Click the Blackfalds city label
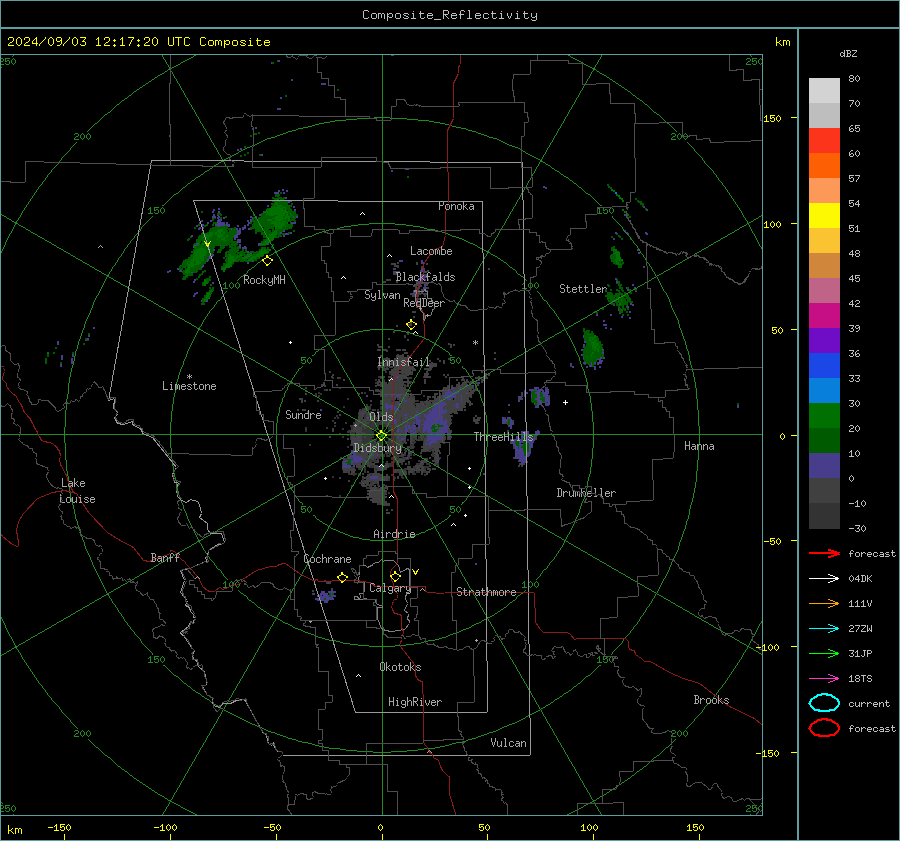The height and width of the screenshot is (841, 900). tap(425, 277)
